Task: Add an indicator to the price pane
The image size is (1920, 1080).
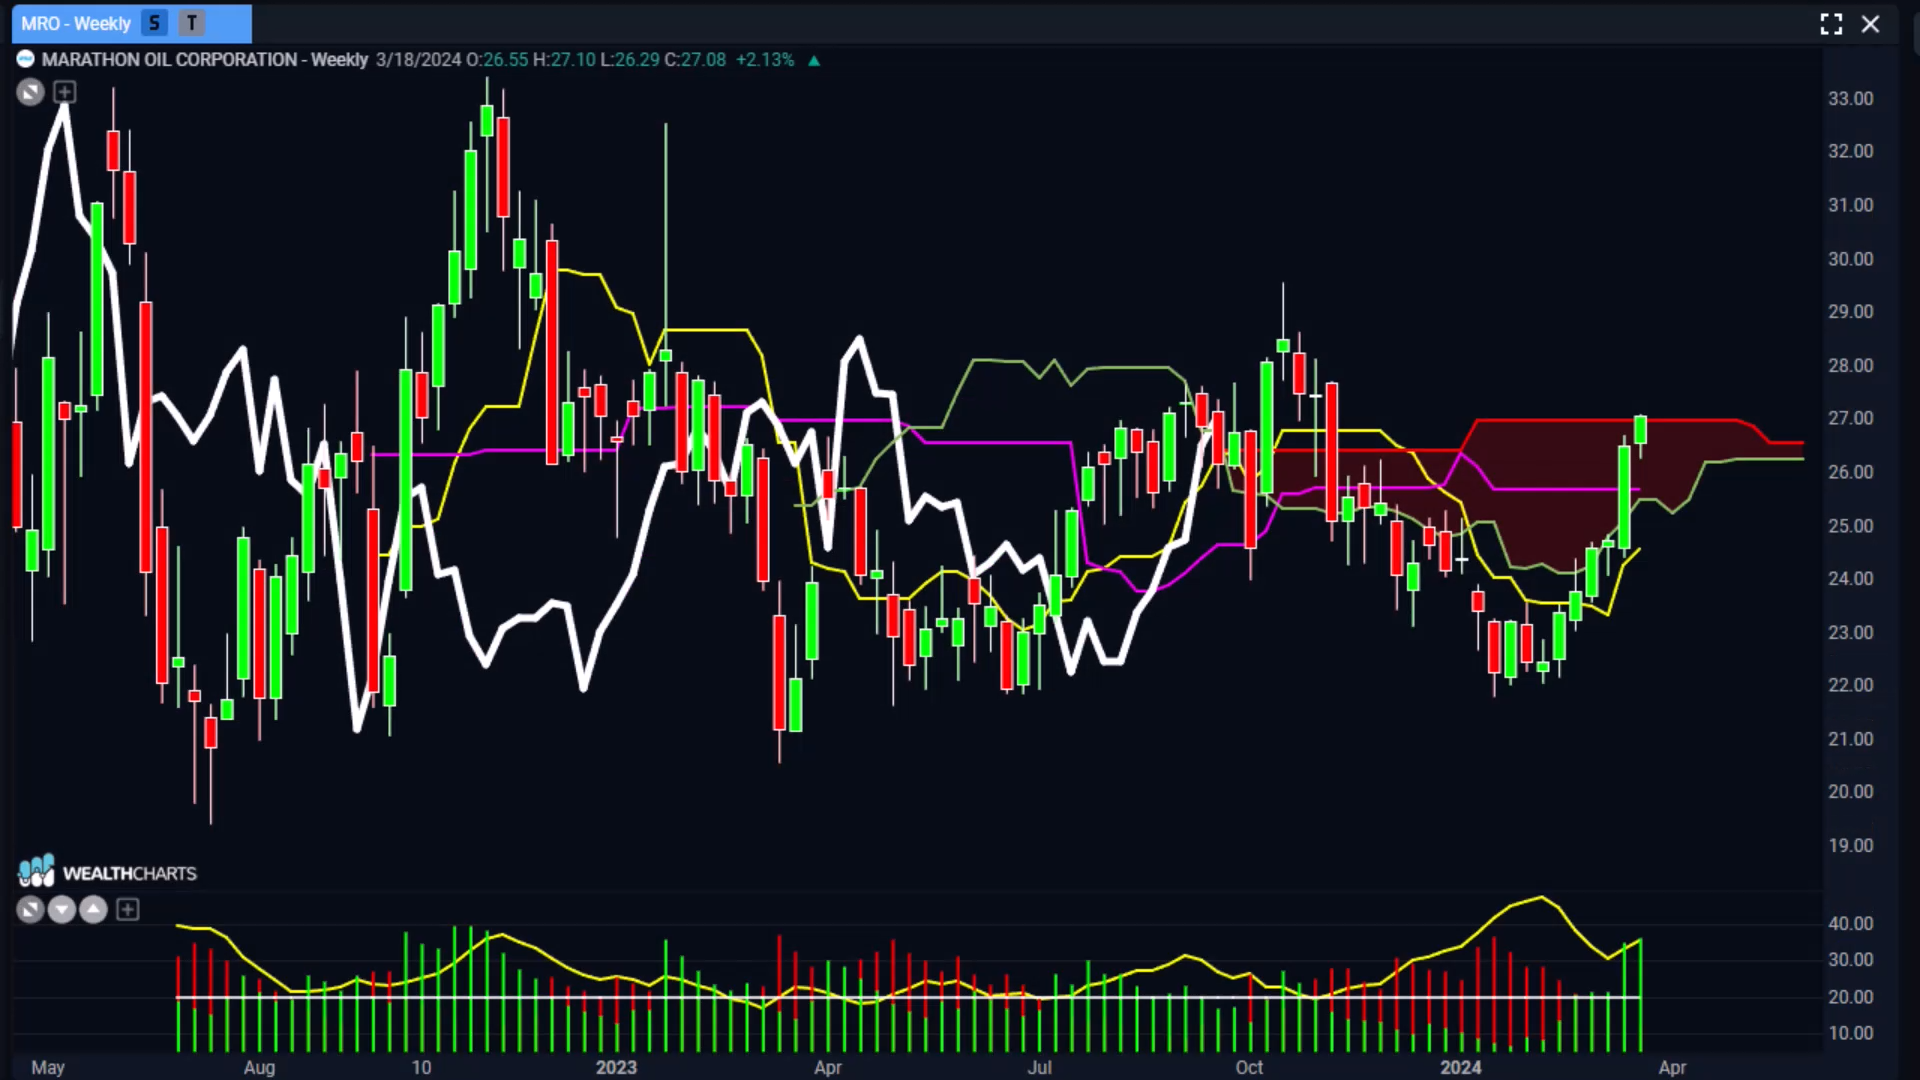Action: (65, 93)
